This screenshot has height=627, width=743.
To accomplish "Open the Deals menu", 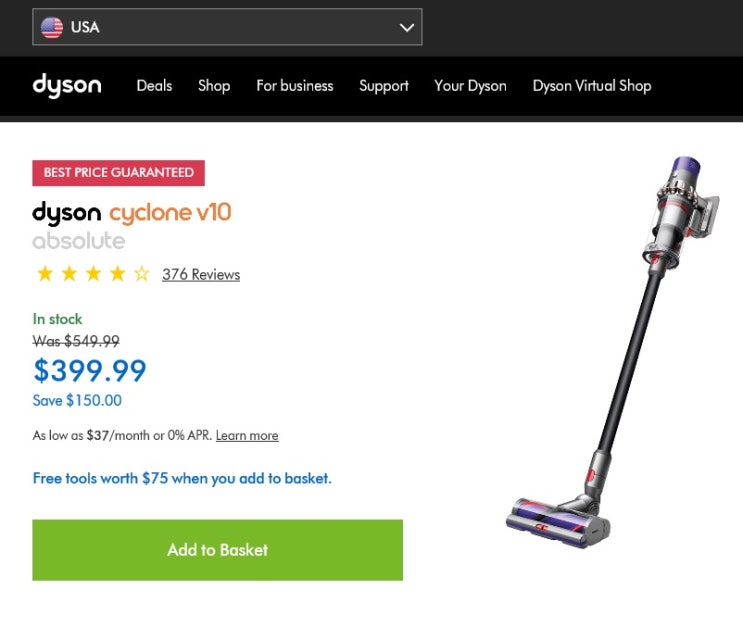I will [x=154, y=86].
